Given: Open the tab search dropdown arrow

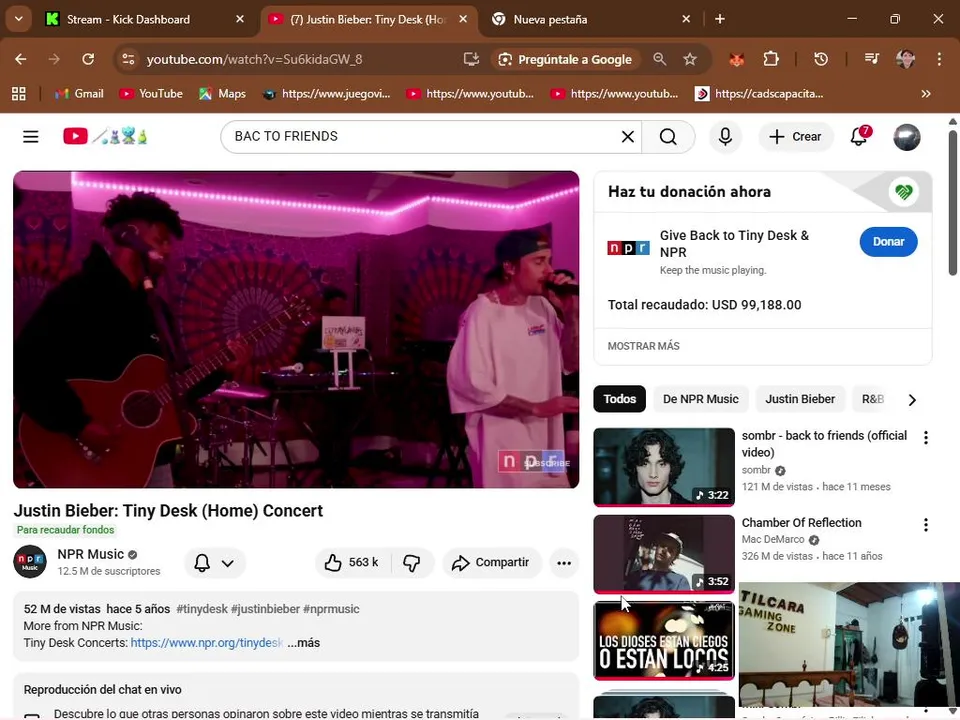Looking at the screenshot, I should 18,19.
